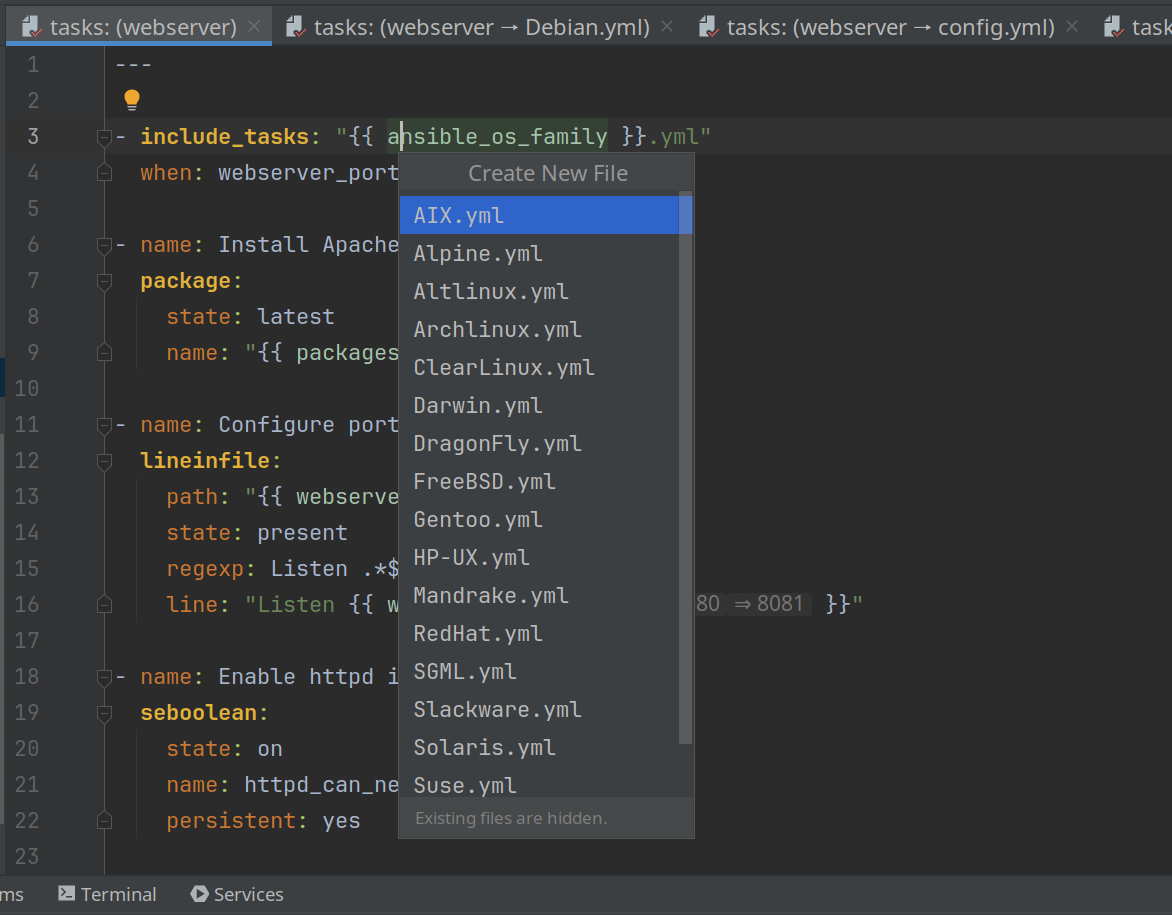The width and height of the screenshot is (1172, 915).
Task: Close the tasks: (webserver) tab
Action: pyautogui.click(x=254, y=26)
